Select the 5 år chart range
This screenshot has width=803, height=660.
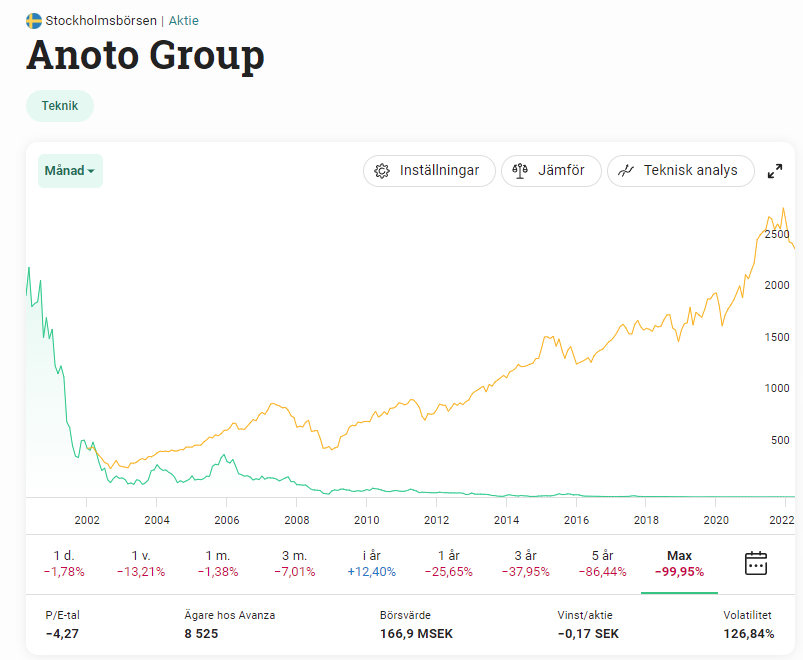pos(602,563)
